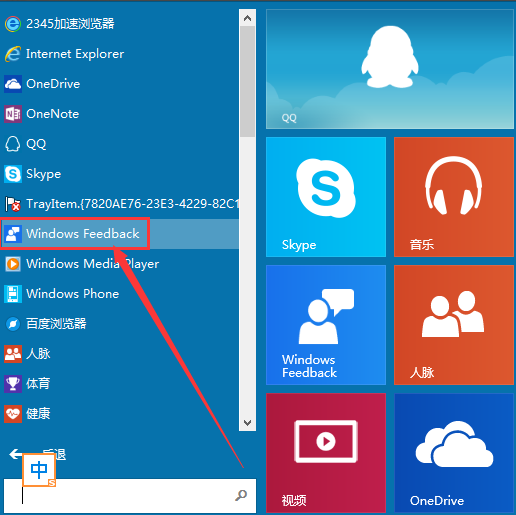Select the '2345加速浏览器' text entry
This screenshot has width=516, height=515.
click(70, 24)
